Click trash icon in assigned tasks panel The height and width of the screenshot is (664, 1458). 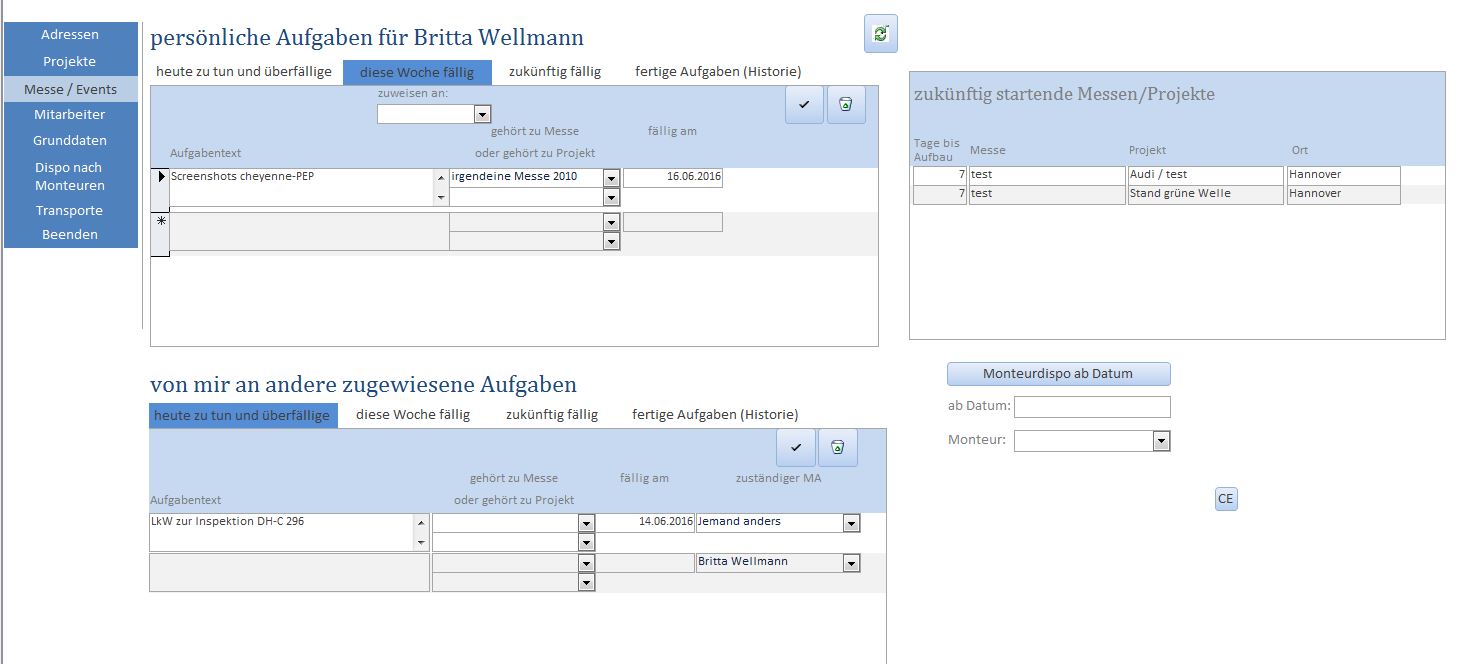pos(838,447)
